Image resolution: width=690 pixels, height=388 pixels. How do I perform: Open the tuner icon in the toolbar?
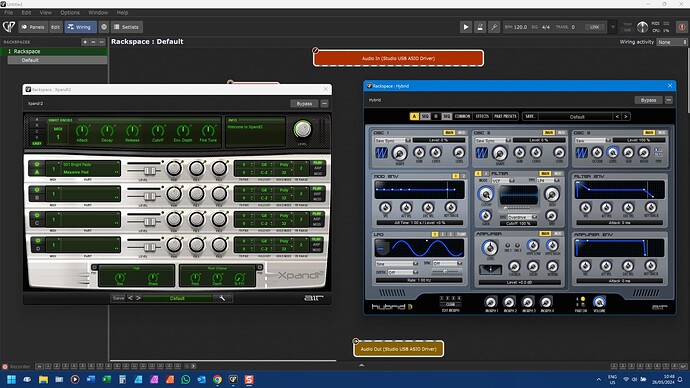pyautogui.click(x=494, y=27)
